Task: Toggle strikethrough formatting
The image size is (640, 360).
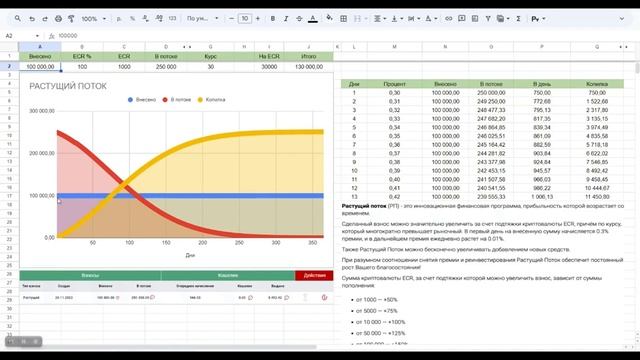Action: coord(299,19)
